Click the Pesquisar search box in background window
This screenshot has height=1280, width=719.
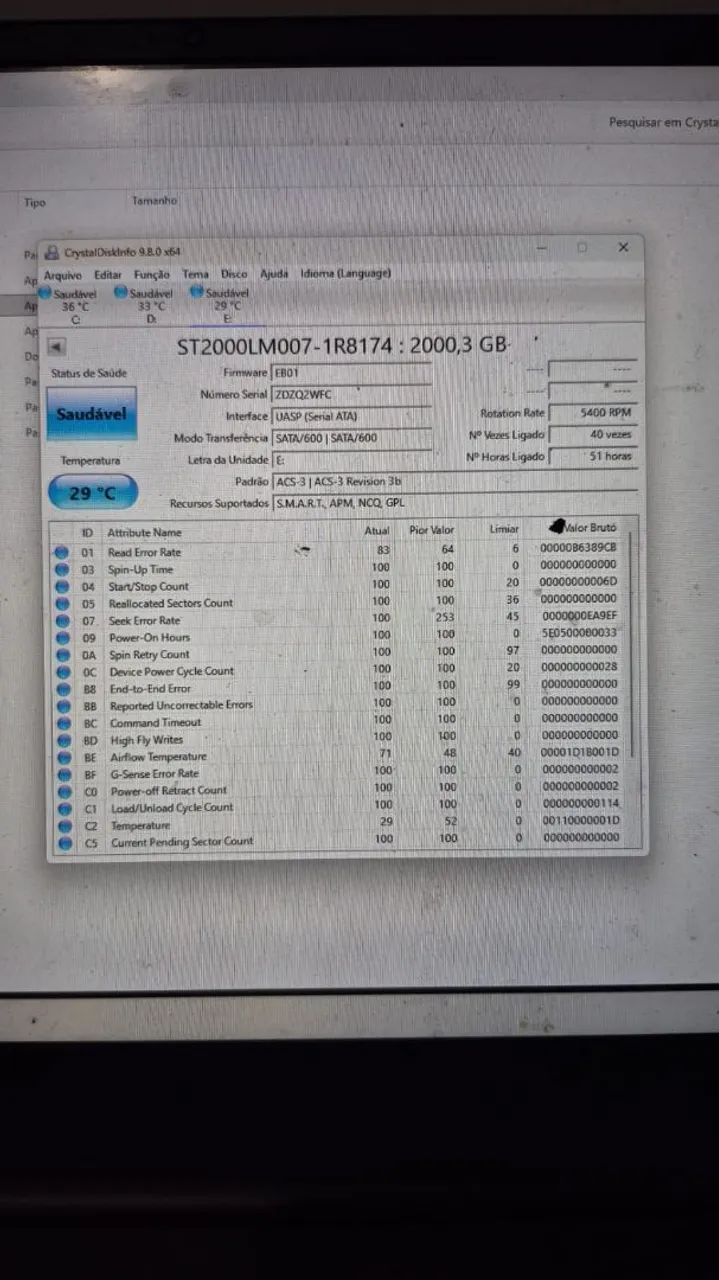pos(663,122)
